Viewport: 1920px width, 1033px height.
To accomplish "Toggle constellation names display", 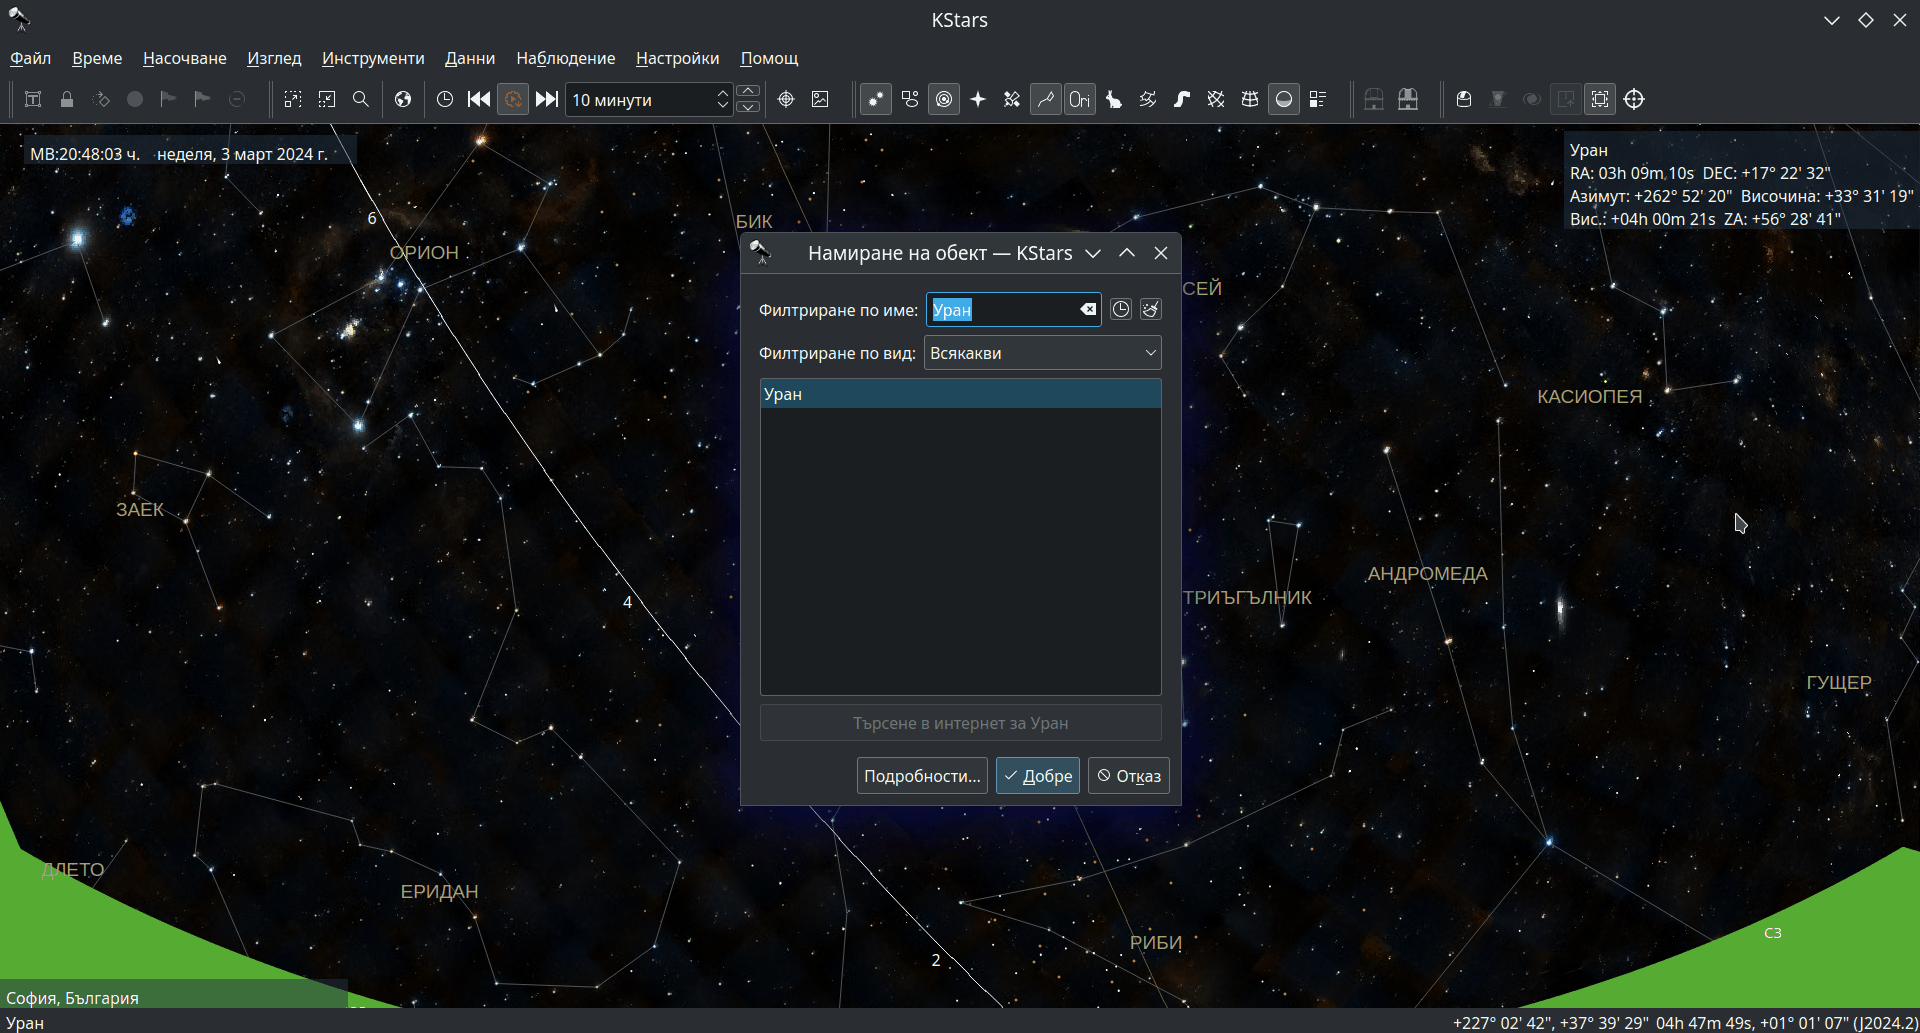I will click(x=1080, y=99).
